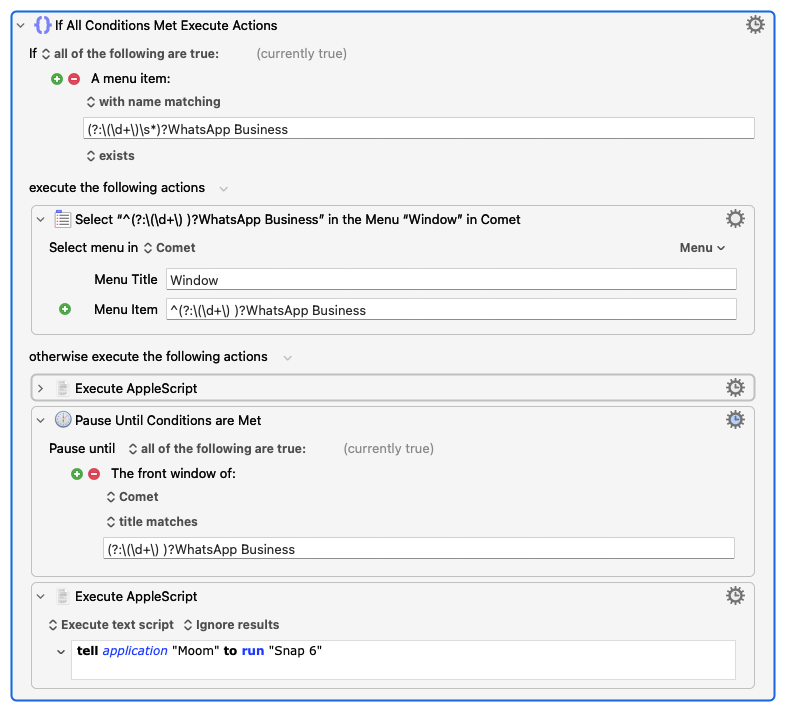Screen dimensions: 786x715
Task: Open the 'with name matching' popup
Action: pyautogui.click(x=153, y=101)
